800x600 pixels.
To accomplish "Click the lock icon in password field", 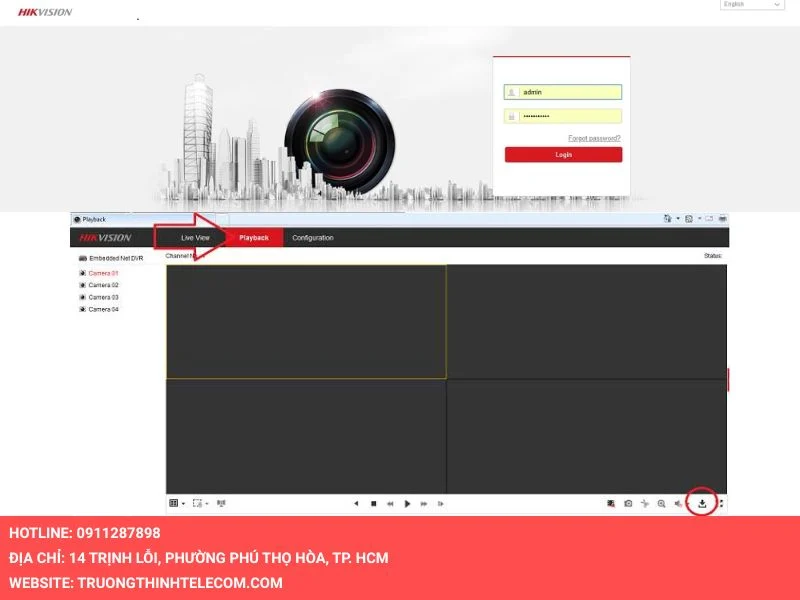I will (511, 116).
